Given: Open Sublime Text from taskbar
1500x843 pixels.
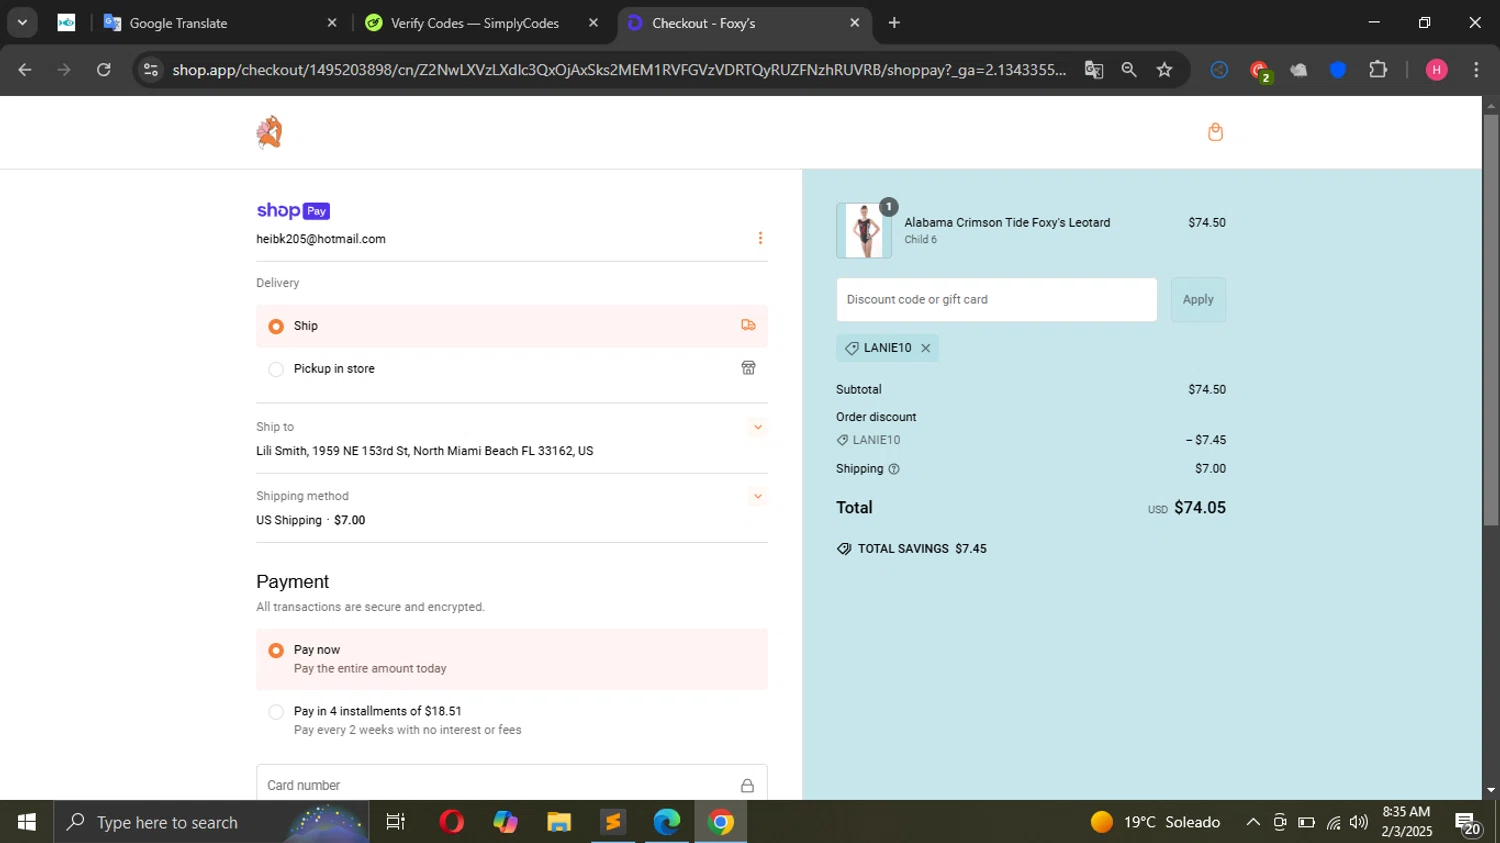Looking at the screenshot, I should pos(613,822).
